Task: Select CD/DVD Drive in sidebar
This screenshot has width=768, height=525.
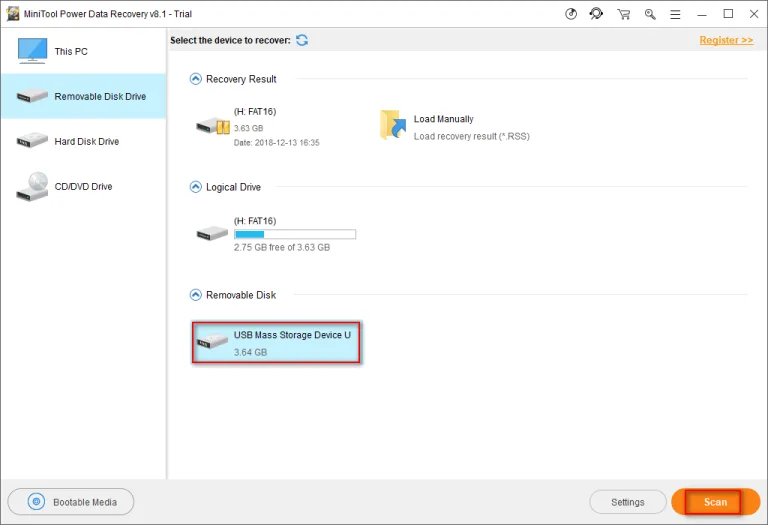Action: (84, 187)
